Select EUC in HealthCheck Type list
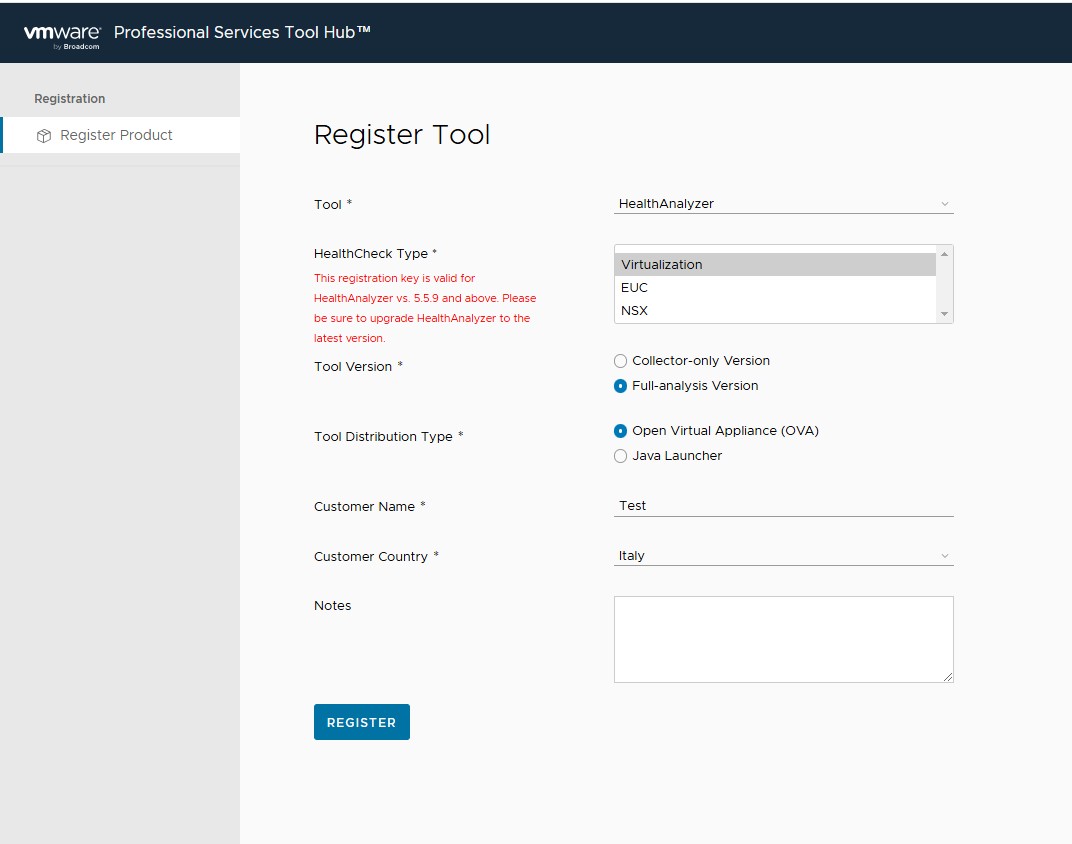1072x844 pixels. click(775, 288)
